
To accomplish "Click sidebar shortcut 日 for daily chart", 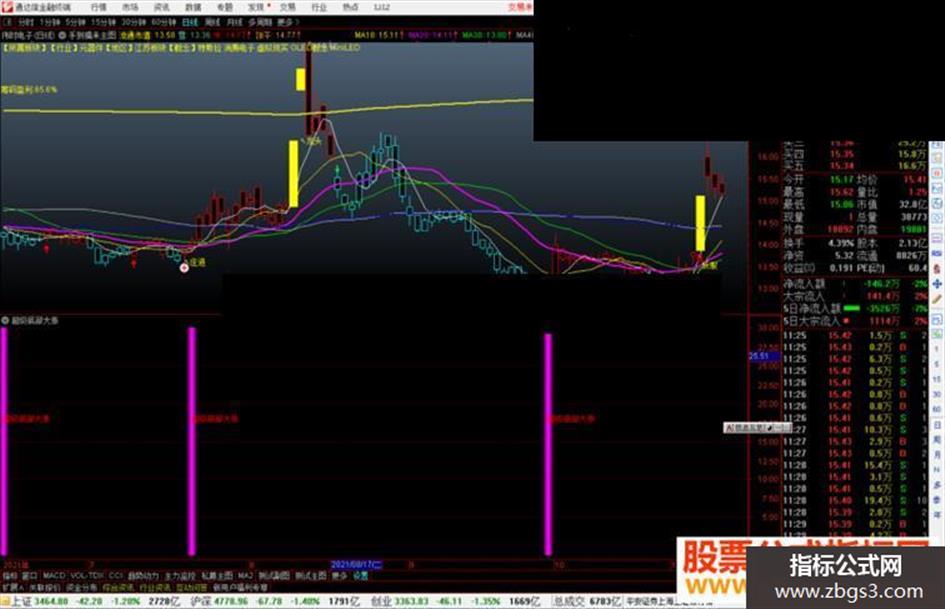I will (x=937, y=425).
